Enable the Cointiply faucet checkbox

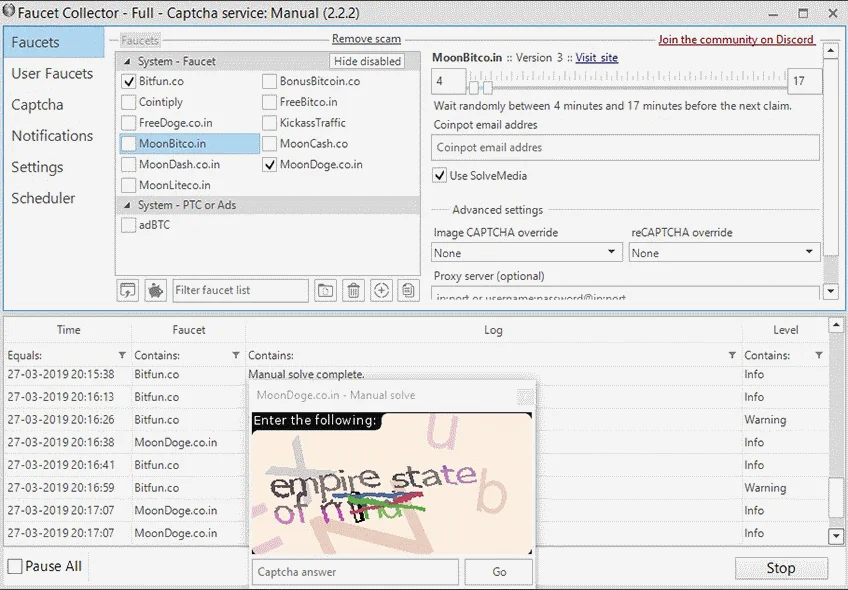129,102
